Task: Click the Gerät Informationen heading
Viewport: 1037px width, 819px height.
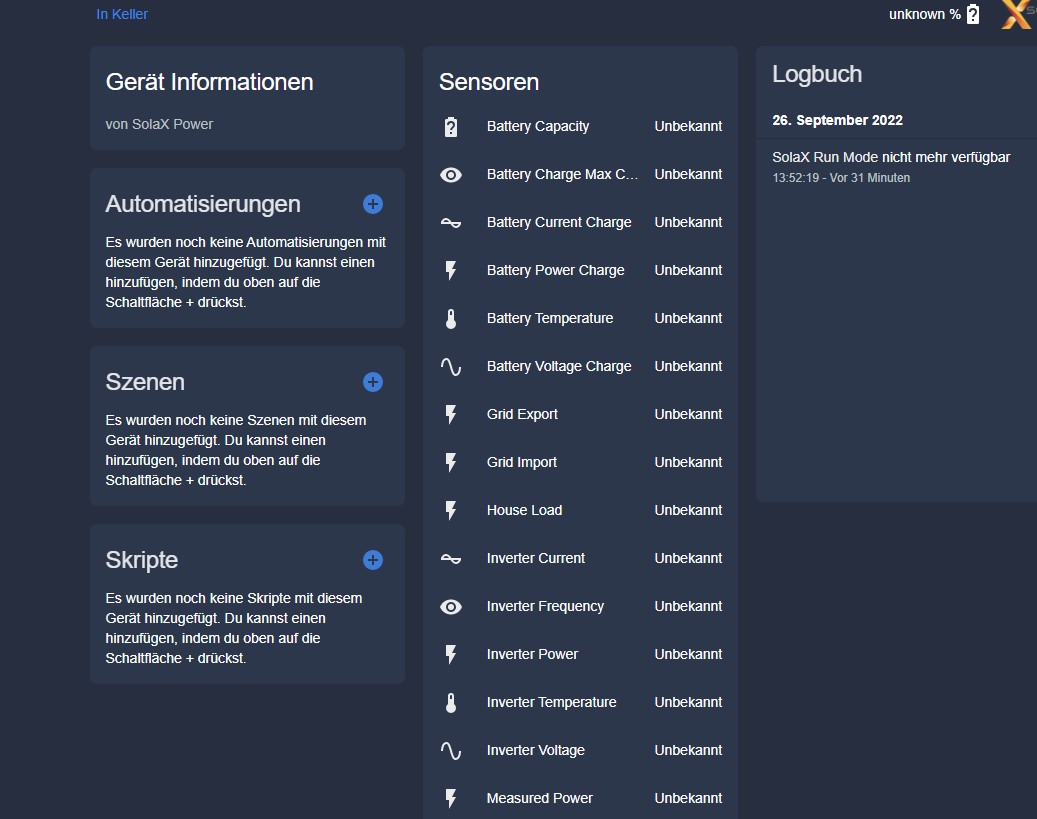Action: point(210,82)
